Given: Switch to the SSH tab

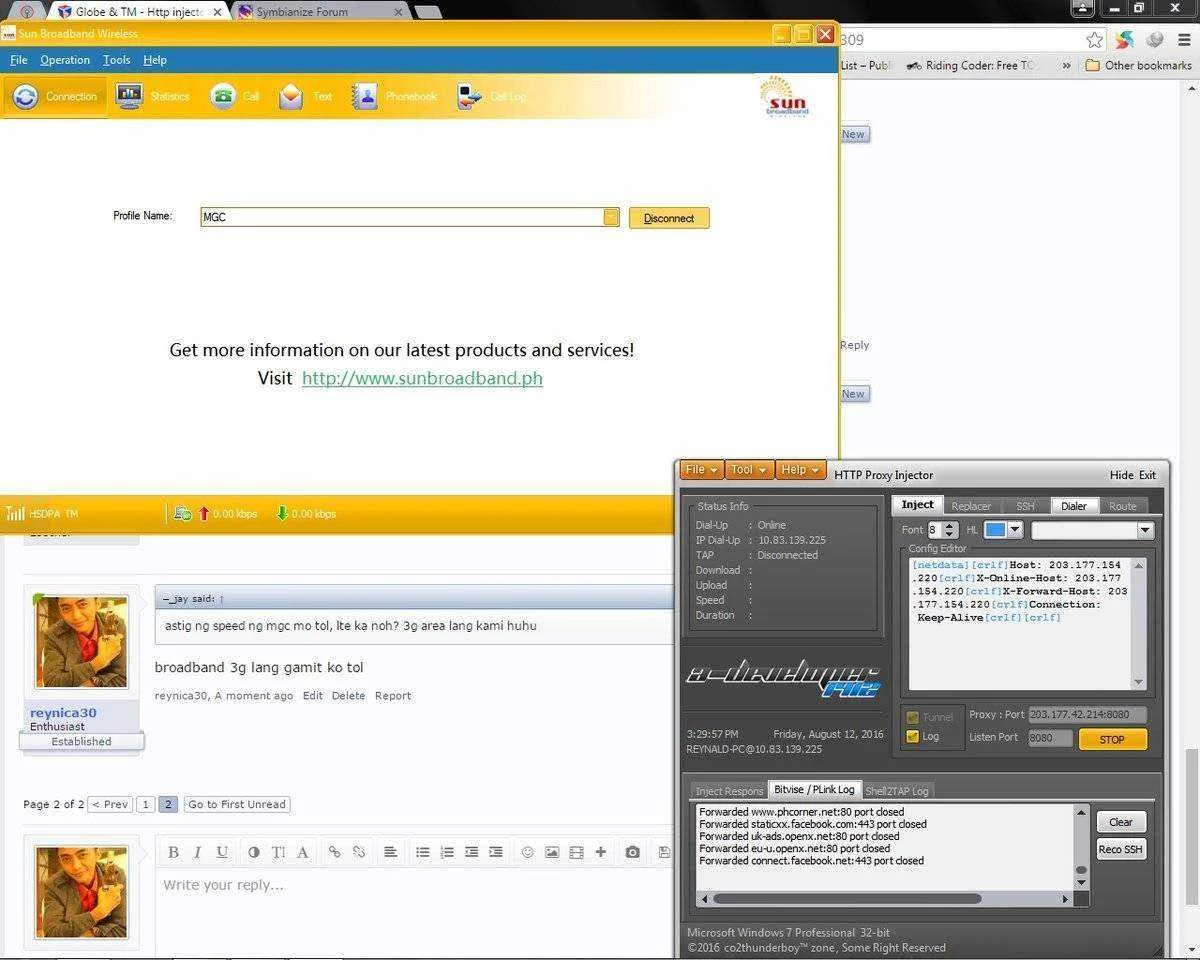Looking at the screenshot, I should click(1025, 506).
